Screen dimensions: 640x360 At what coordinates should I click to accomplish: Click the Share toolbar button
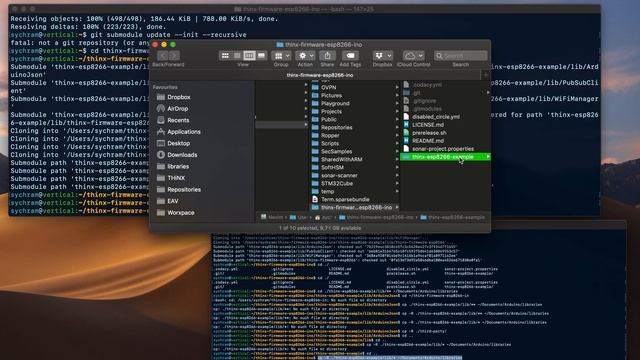pyautogui.click(x=327, y=56)
